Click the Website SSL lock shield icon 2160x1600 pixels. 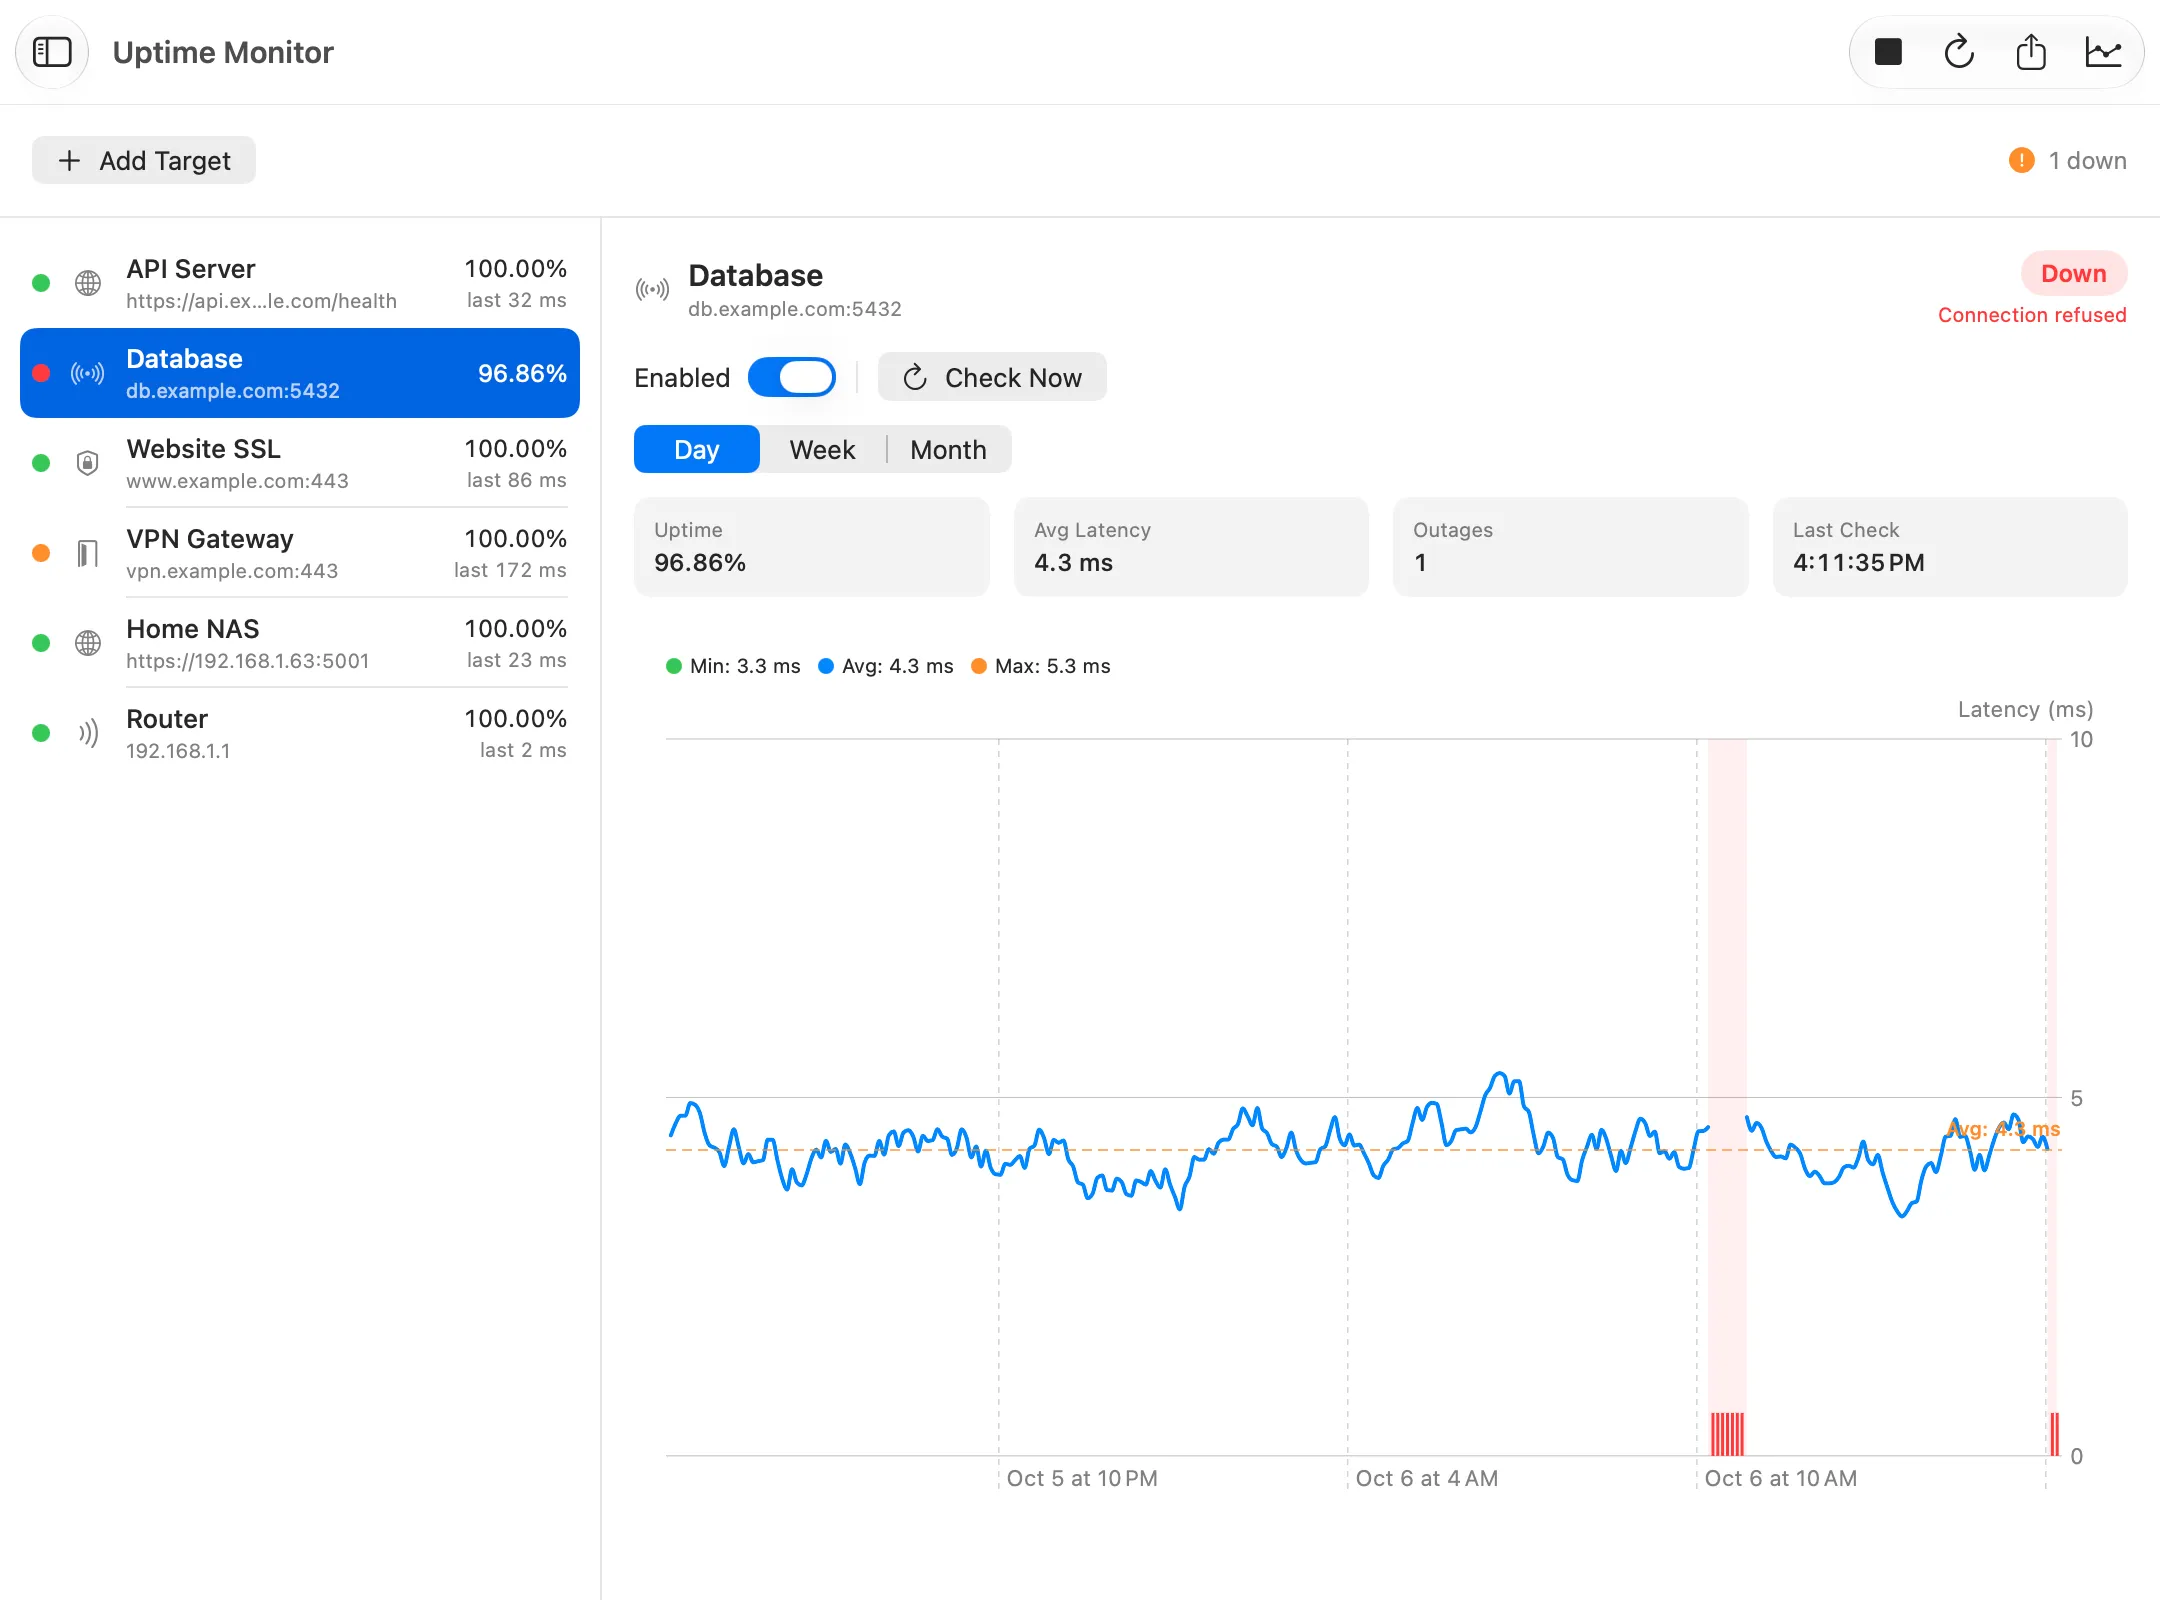click(x=88, y=463)
